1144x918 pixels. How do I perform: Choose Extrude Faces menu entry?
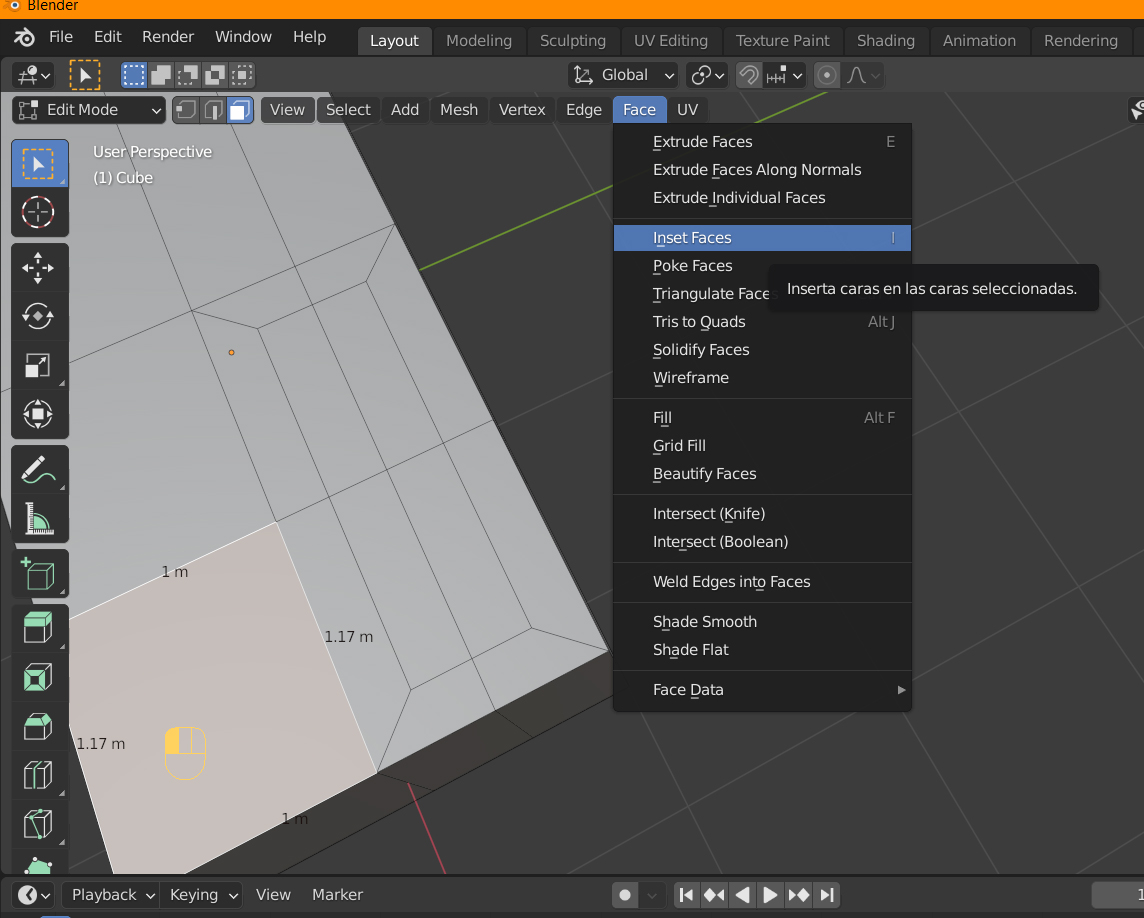(x=762, y=142)
